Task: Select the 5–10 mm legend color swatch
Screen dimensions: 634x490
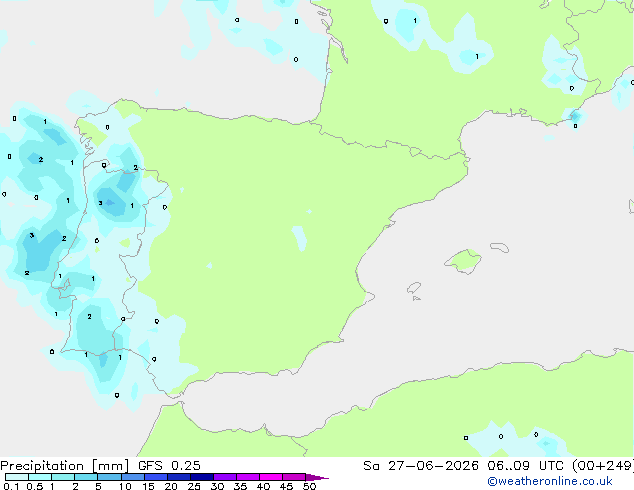Action: (109, 477)
